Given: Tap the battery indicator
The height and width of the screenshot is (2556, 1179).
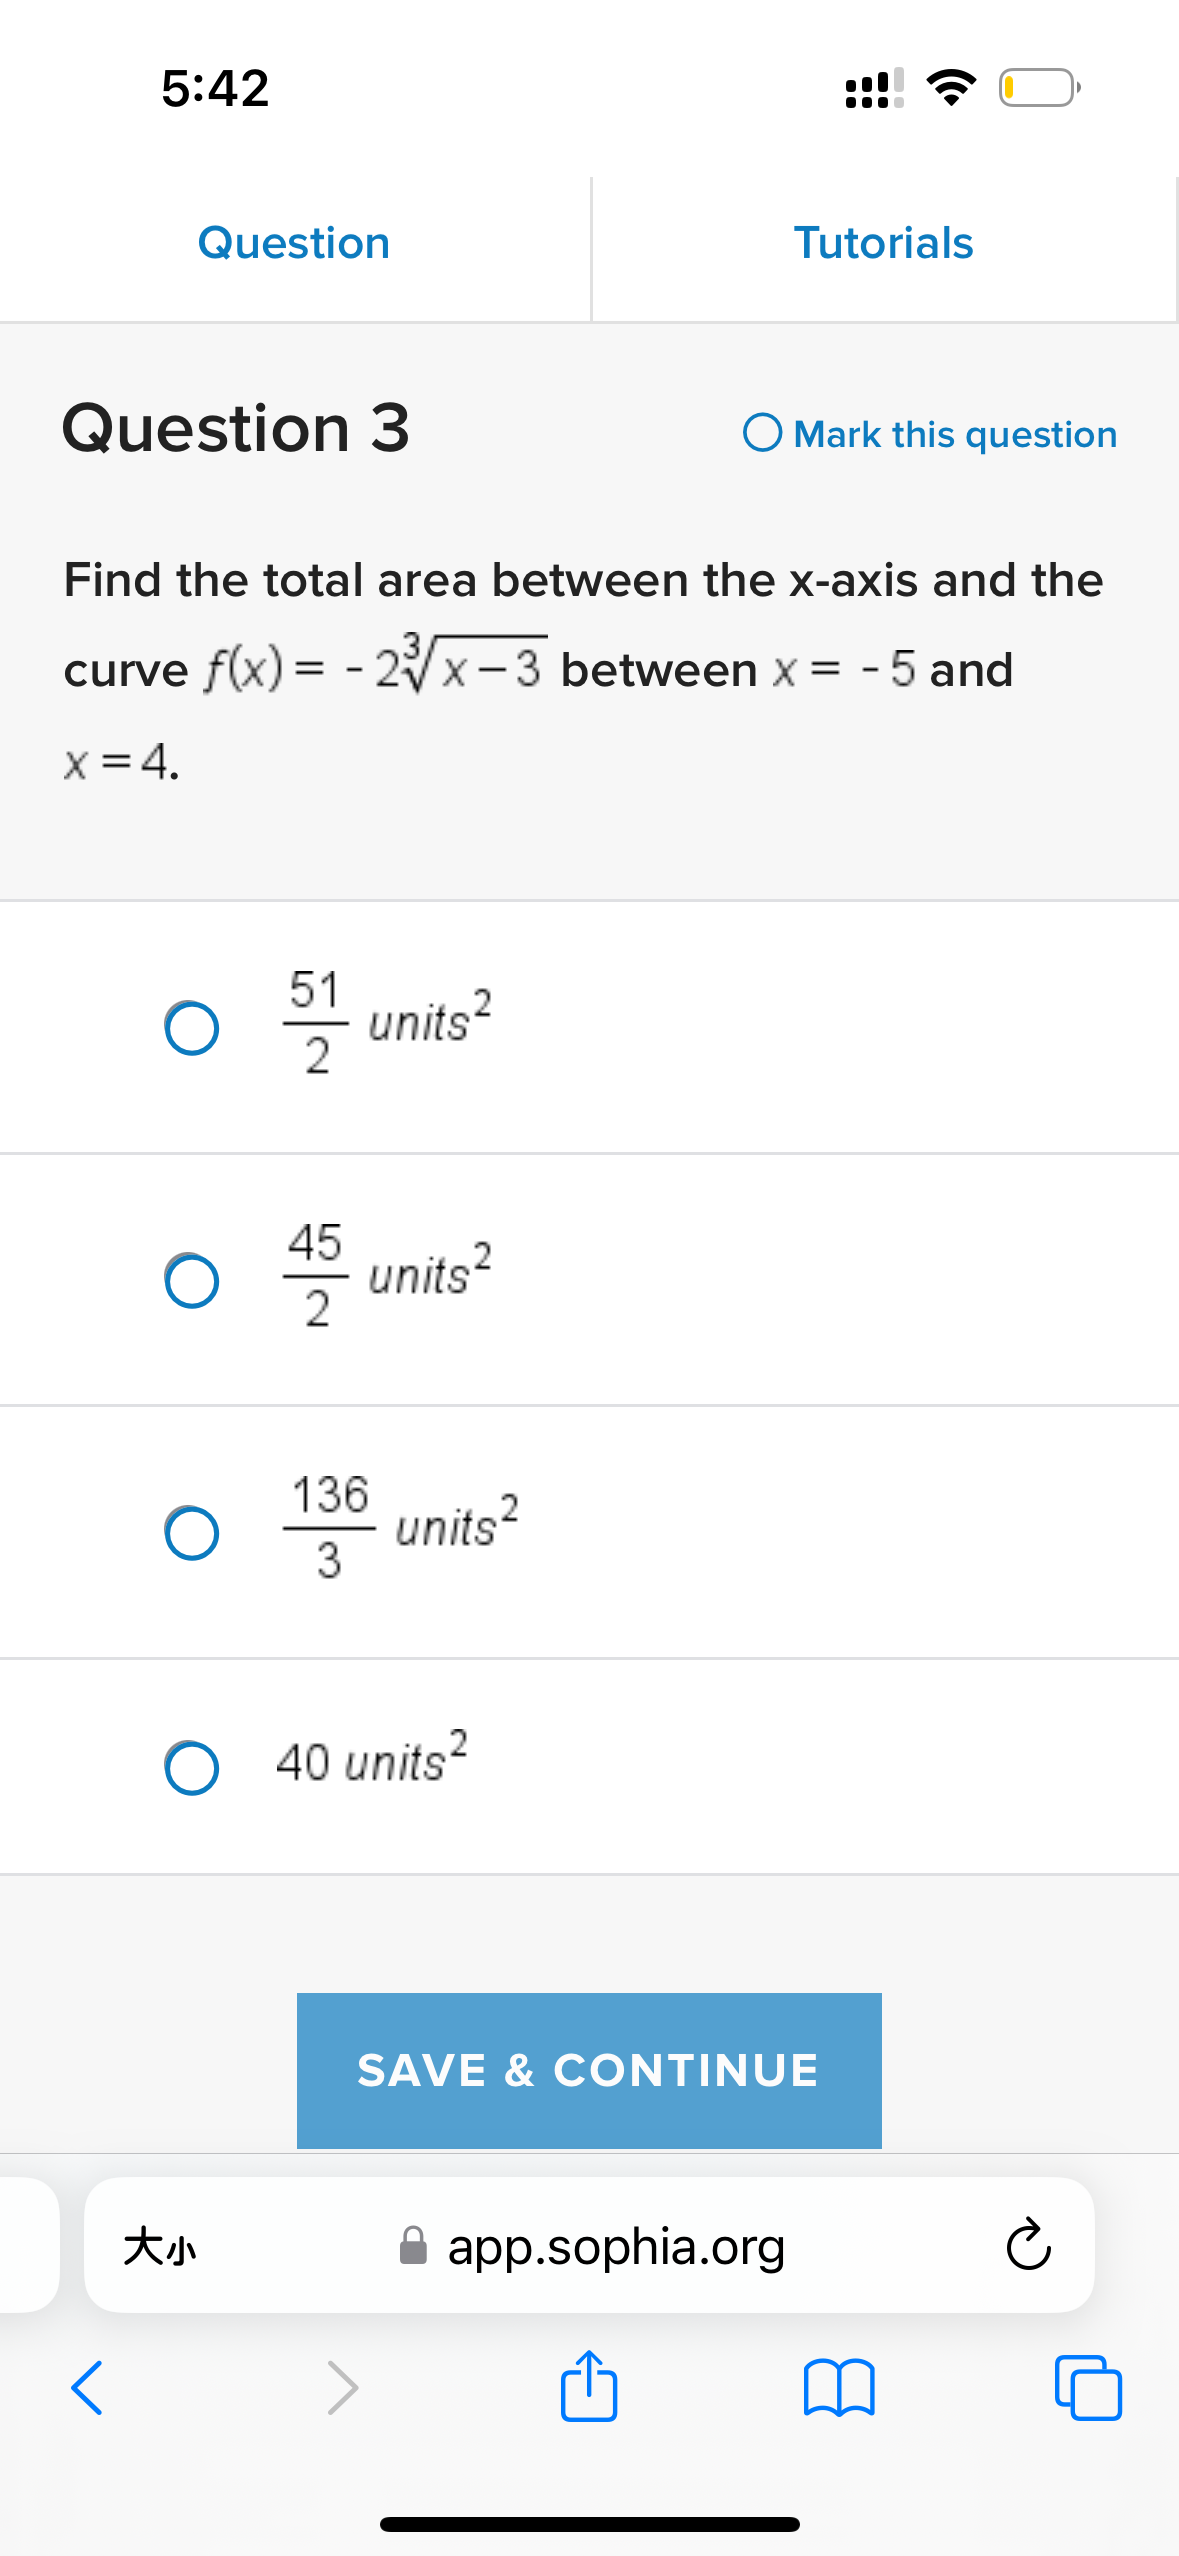Looking at the screenshot, I should 1036,89.
